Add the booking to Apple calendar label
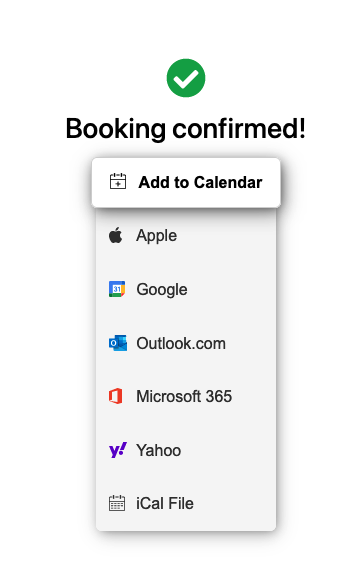The width and height of the screenshot is (360, 565). click(x=156, y=236)
